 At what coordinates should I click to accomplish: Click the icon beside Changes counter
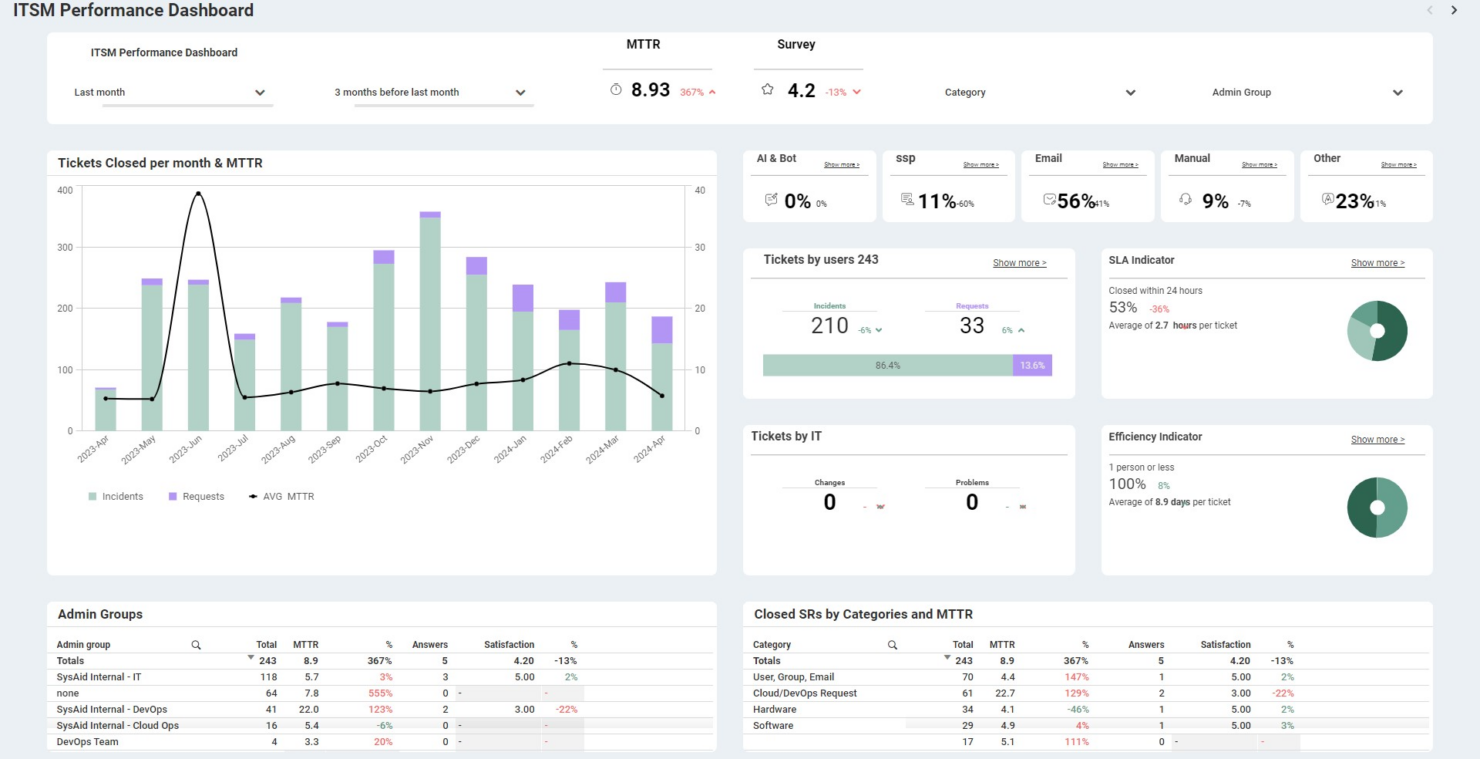(x=878, y=506)
